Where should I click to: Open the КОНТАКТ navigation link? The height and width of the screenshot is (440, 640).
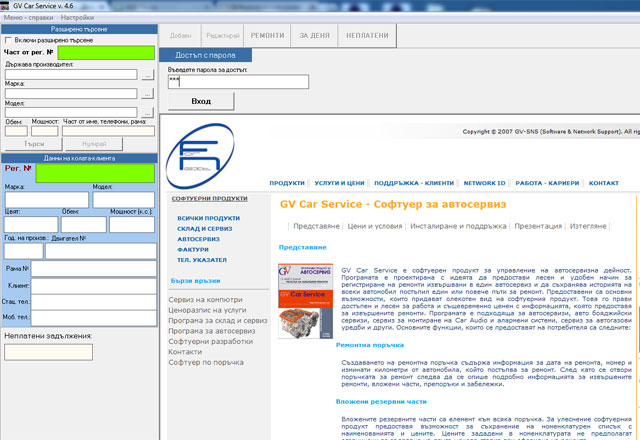coord(604,183)
